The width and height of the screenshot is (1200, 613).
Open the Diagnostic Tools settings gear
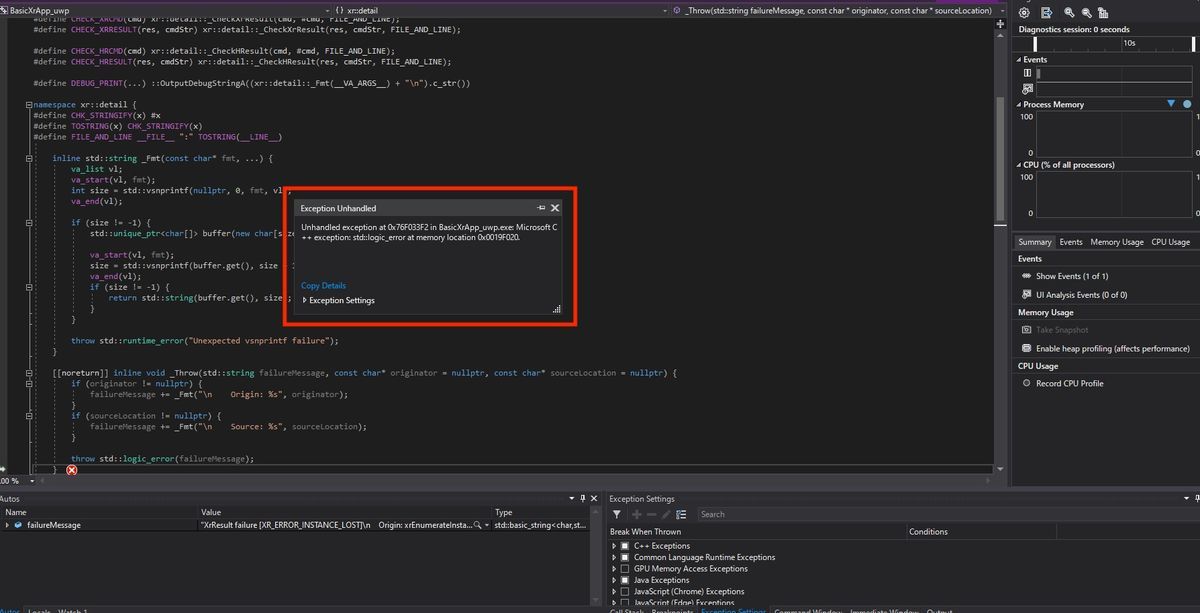[x=1024, y=13]
